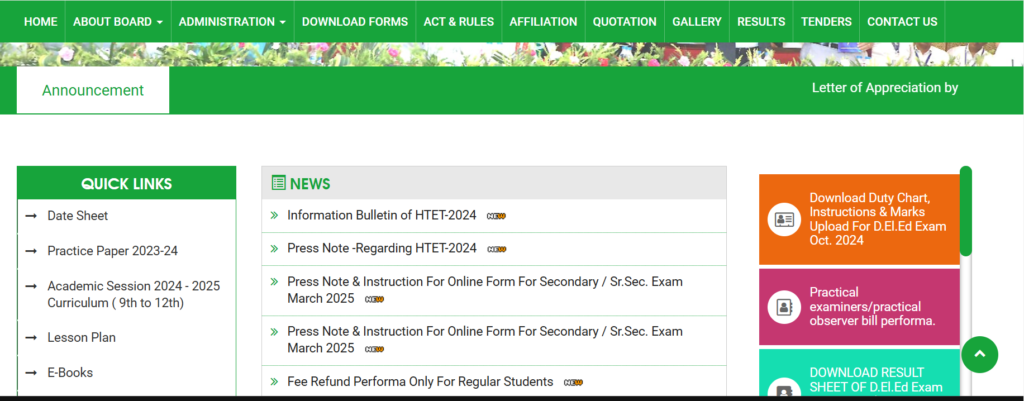This screenshot has height=401, width=1024.
Task: Click arrow icon beside Practice Paper 2023-24
Action: pos(31,251)
